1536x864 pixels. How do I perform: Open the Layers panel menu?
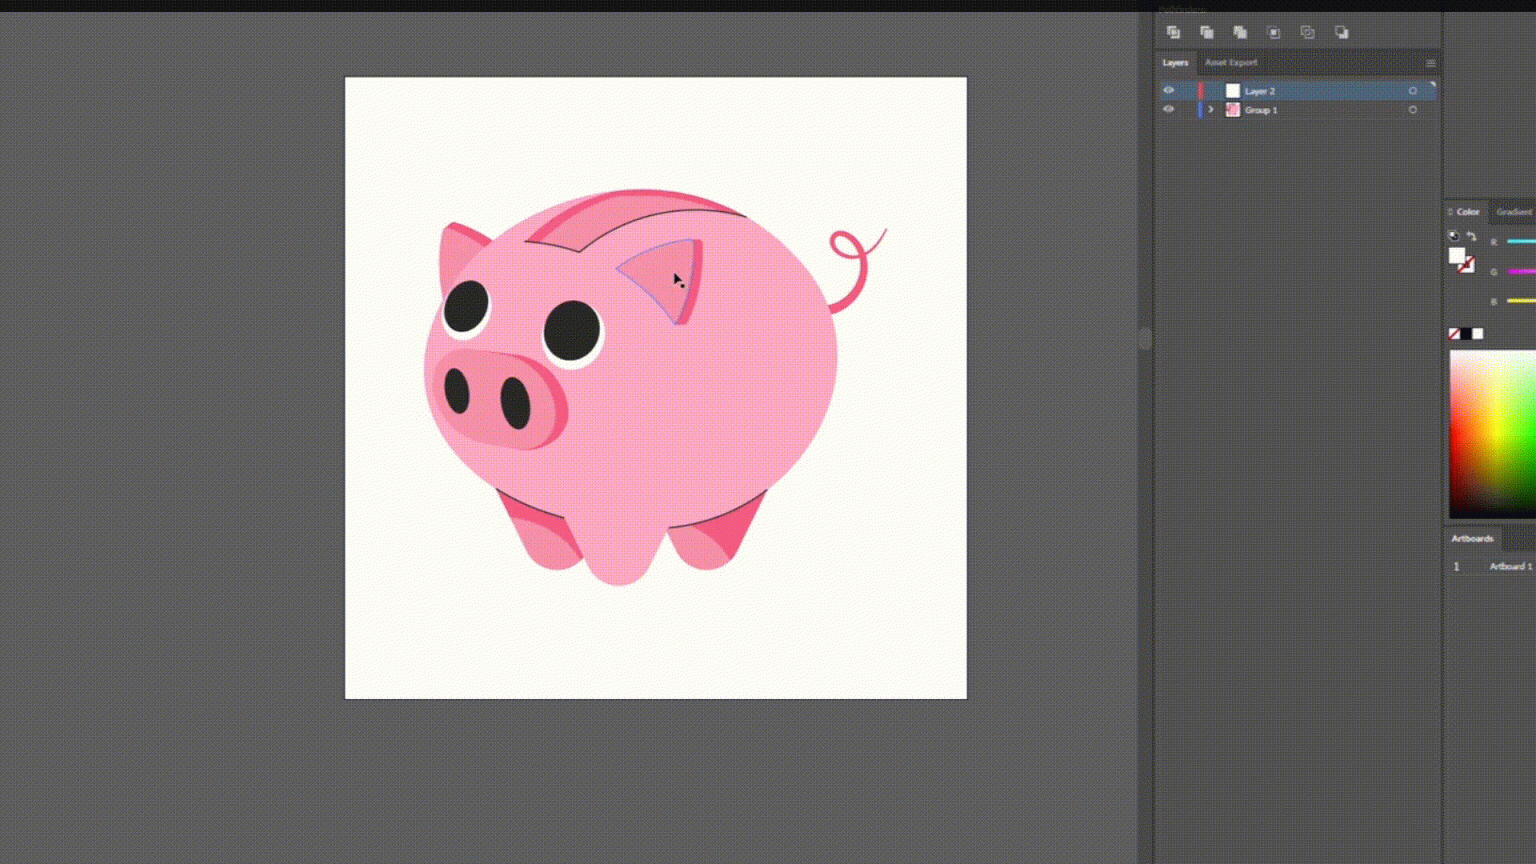pyautogui.click(x=1430, y=62)
